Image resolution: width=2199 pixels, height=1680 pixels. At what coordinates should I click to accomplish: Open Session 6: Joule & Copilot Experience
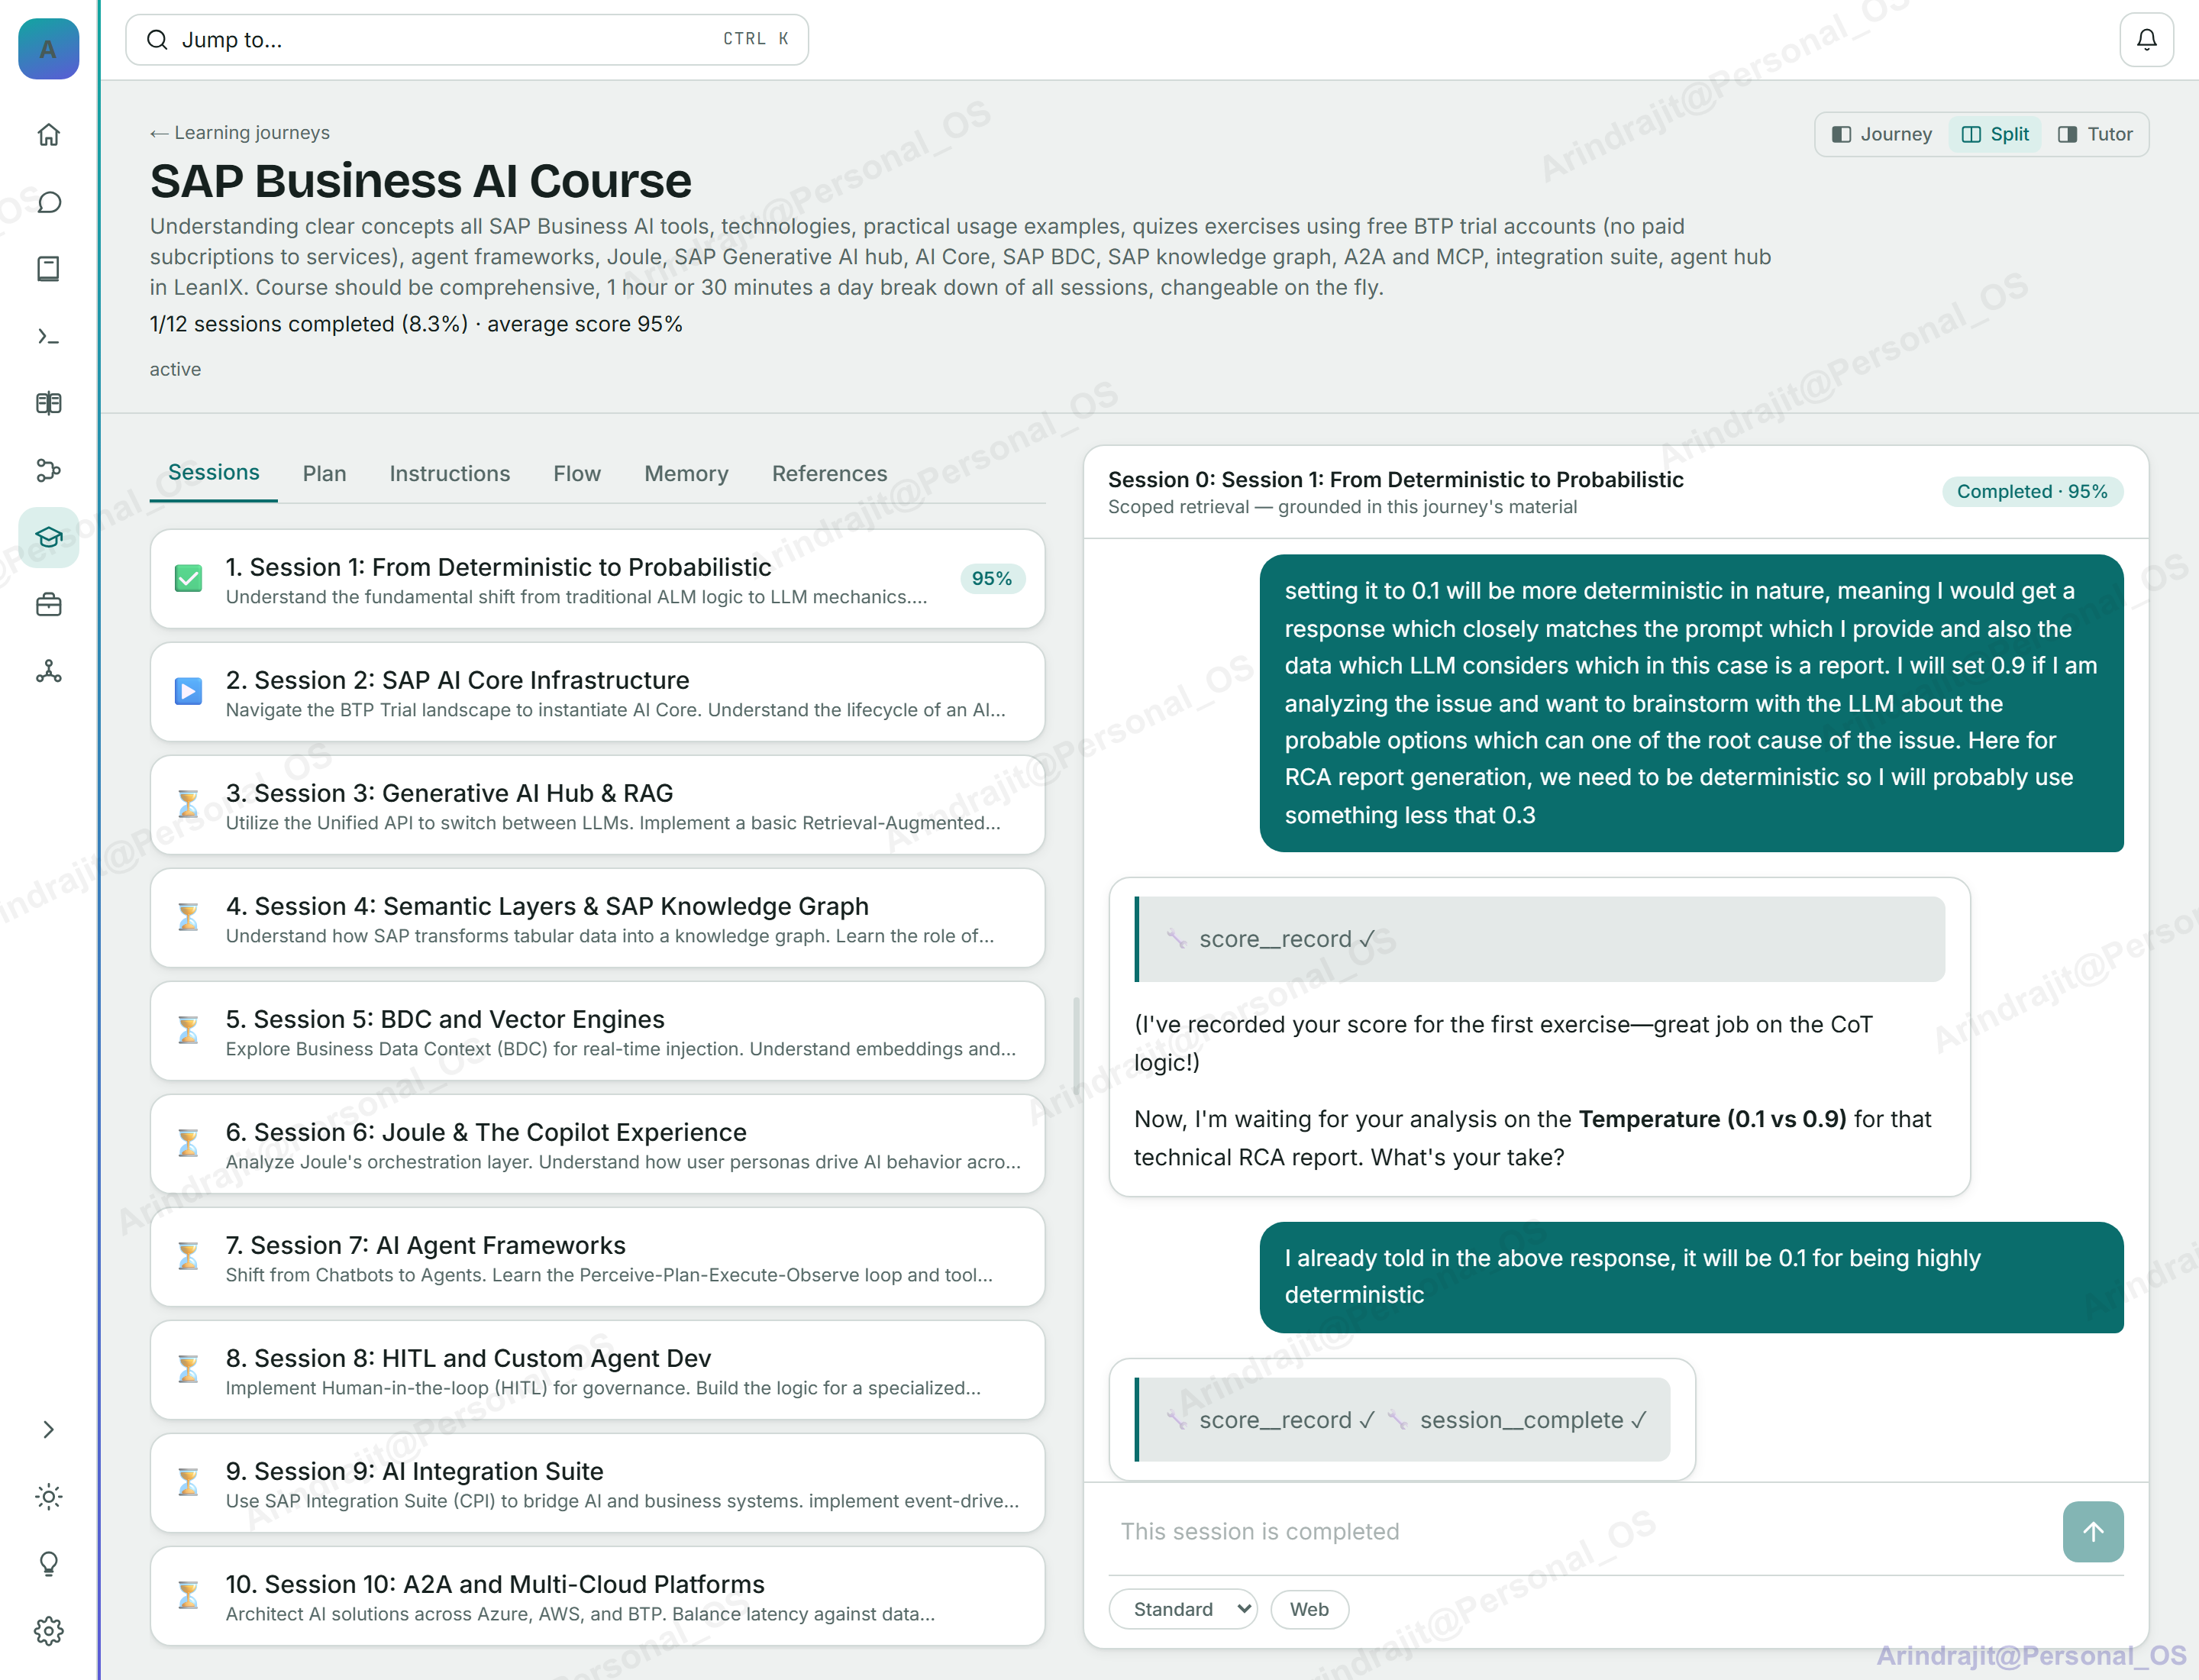pyautogui.click(x=597, y=1144)
